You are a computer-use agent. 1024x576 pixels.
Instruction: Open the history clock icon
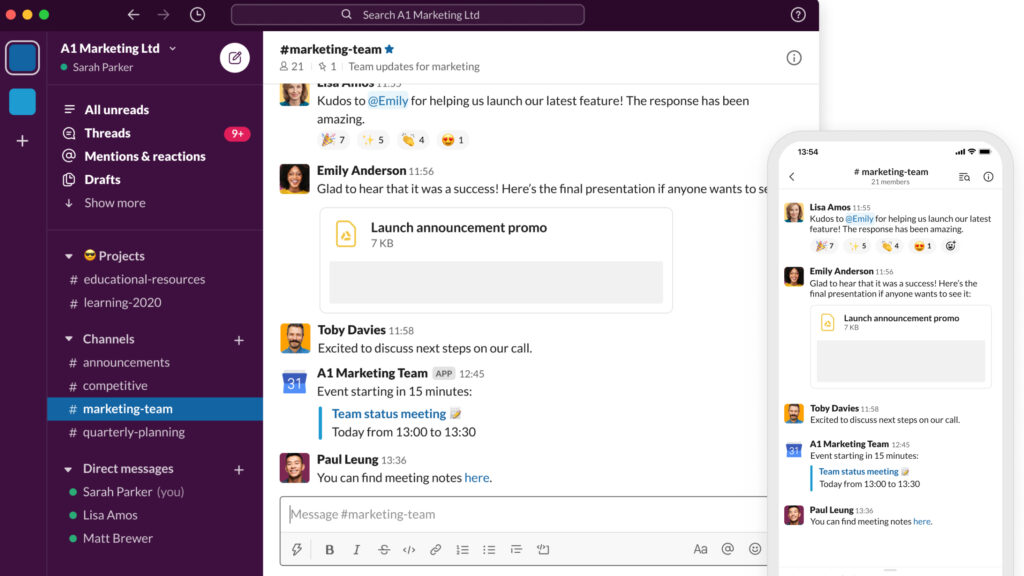point(197,15)
